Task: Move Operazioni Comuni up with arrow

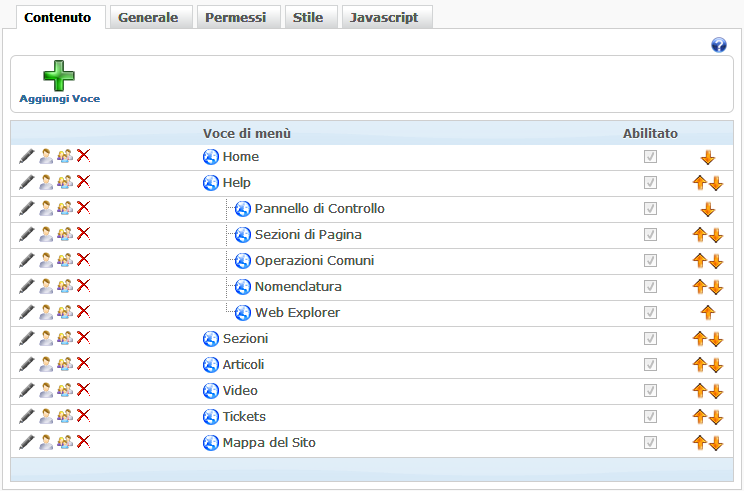Action: point(699,260)
